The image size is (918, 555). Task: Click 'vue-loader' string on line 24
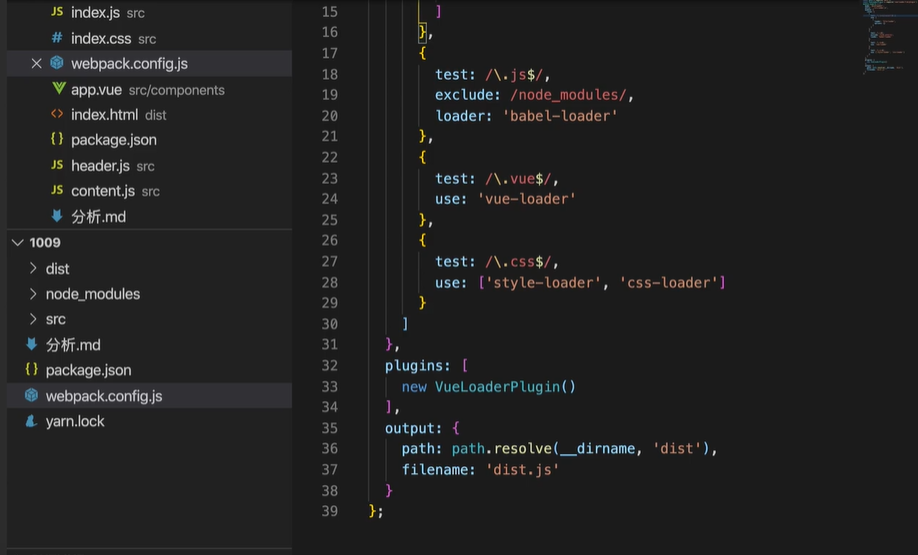point(526,199)
